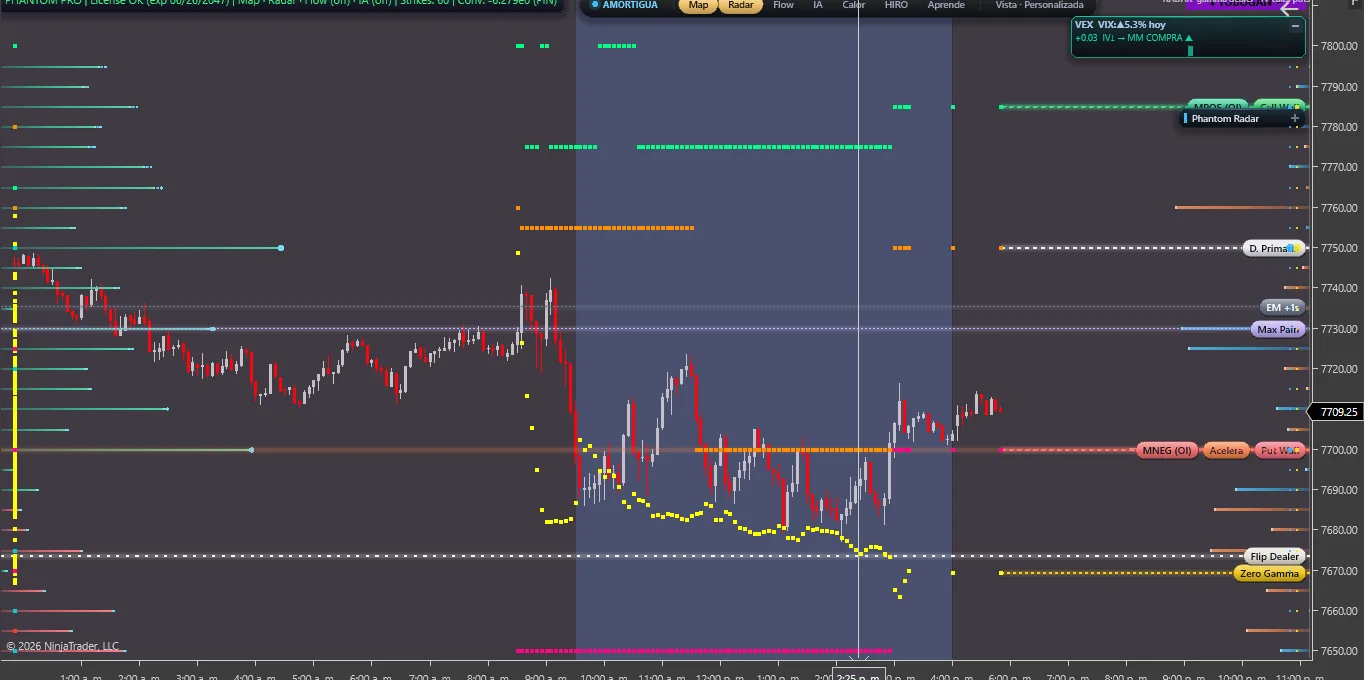Select the EM +1s level label
This screenshot has width=1364, height=680.
(1282, 308)
